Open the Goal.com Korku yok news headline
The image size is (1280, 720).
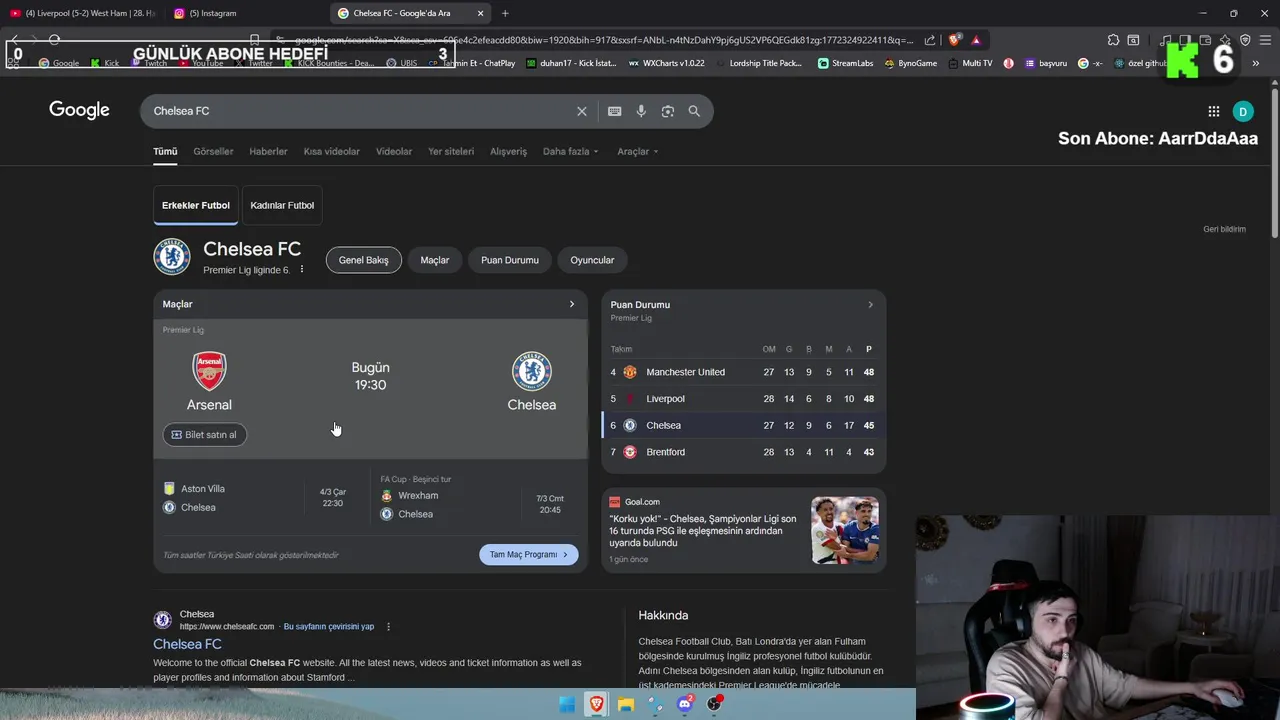[703, 531]
